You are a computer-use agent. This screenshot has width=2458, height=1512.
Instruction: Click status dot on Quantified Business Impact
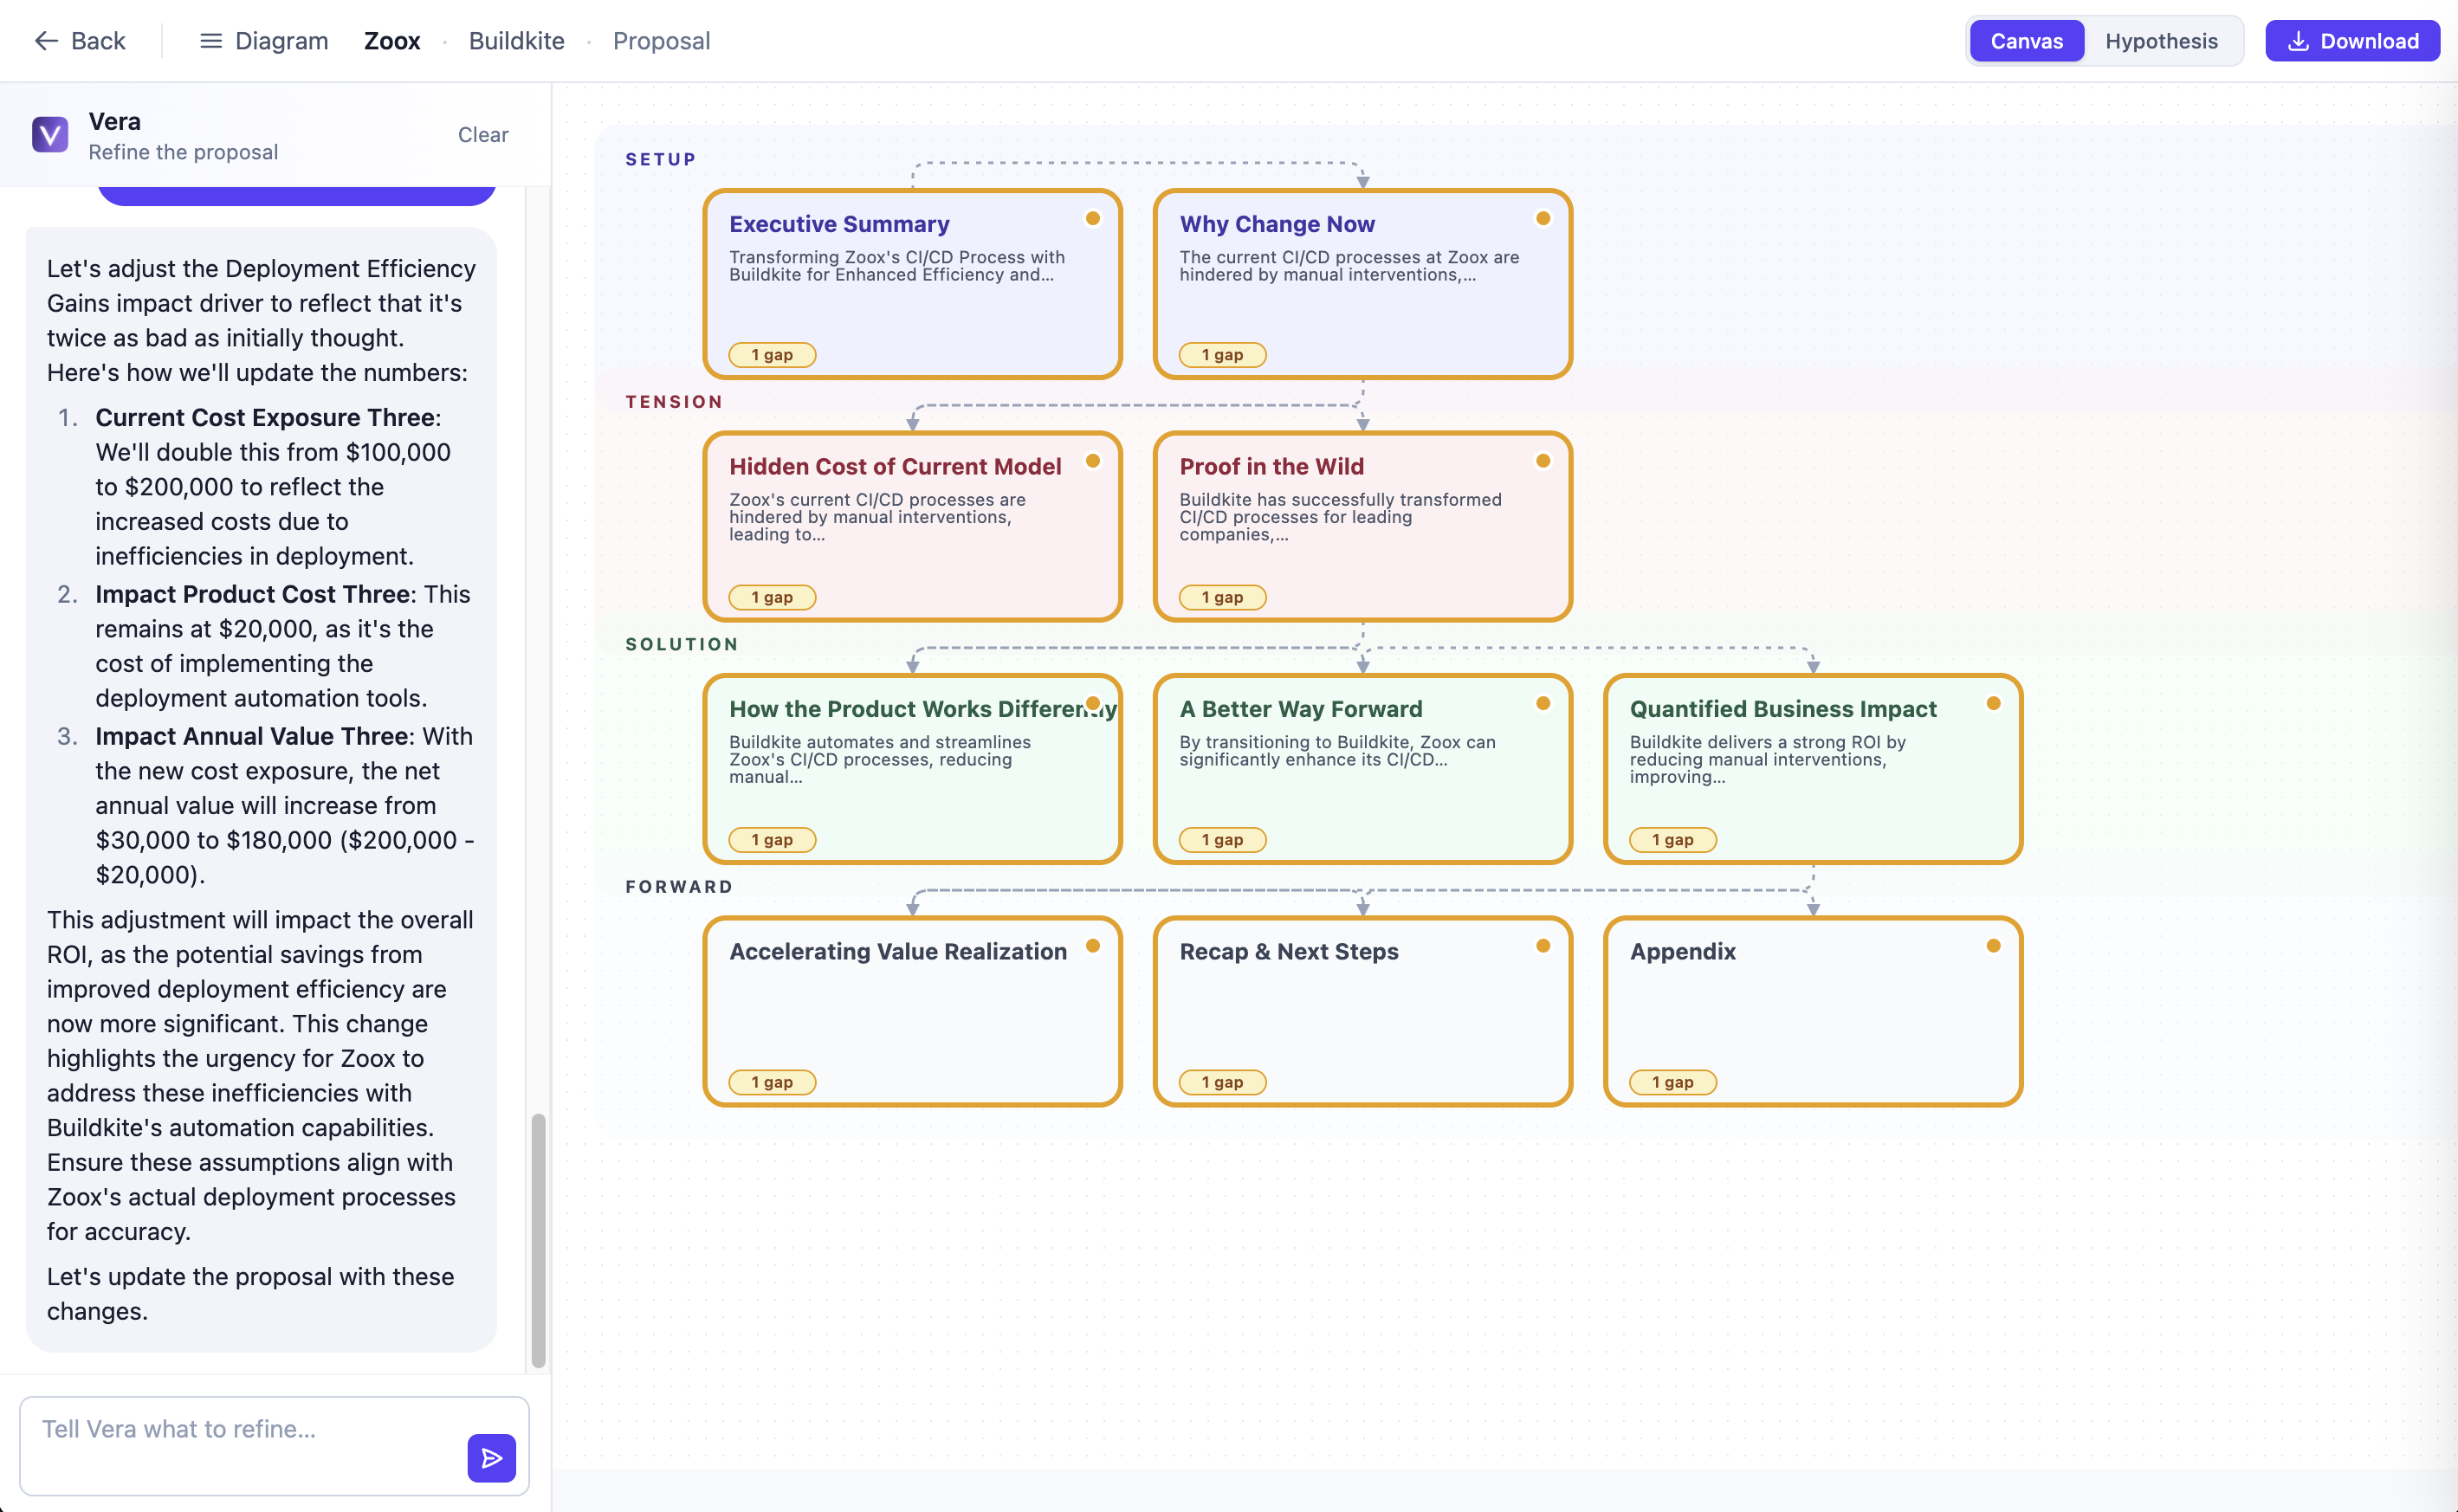[1994, 703]
